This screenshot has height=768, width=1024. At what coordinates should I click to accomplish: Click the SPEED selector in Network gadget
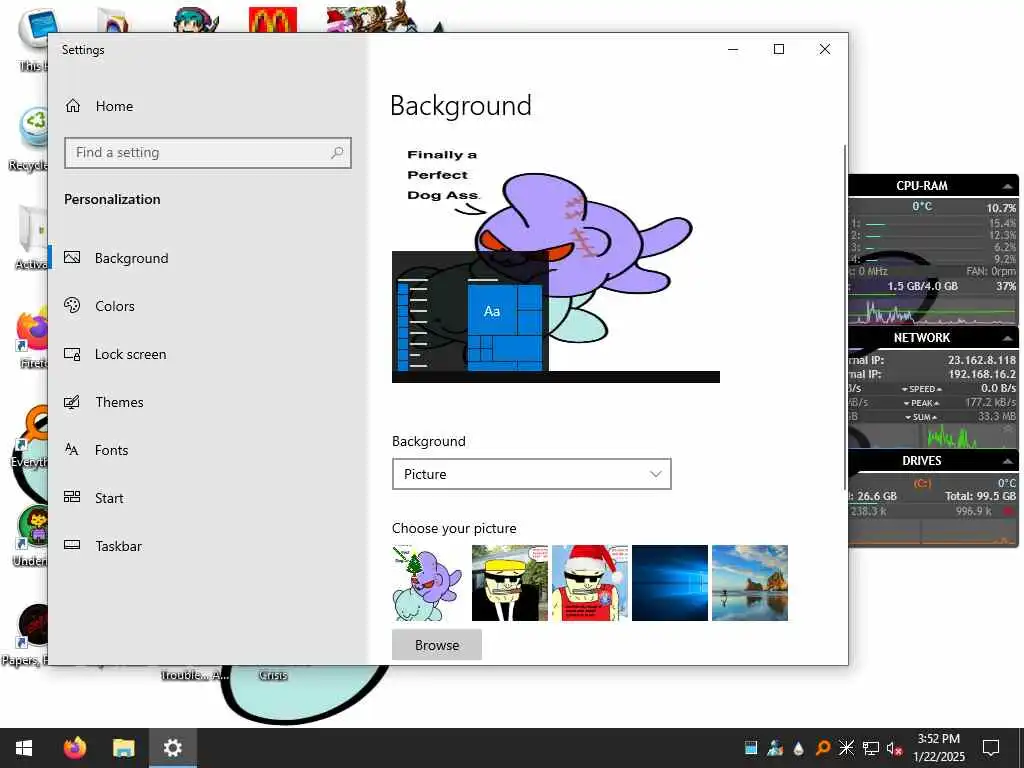921,389
